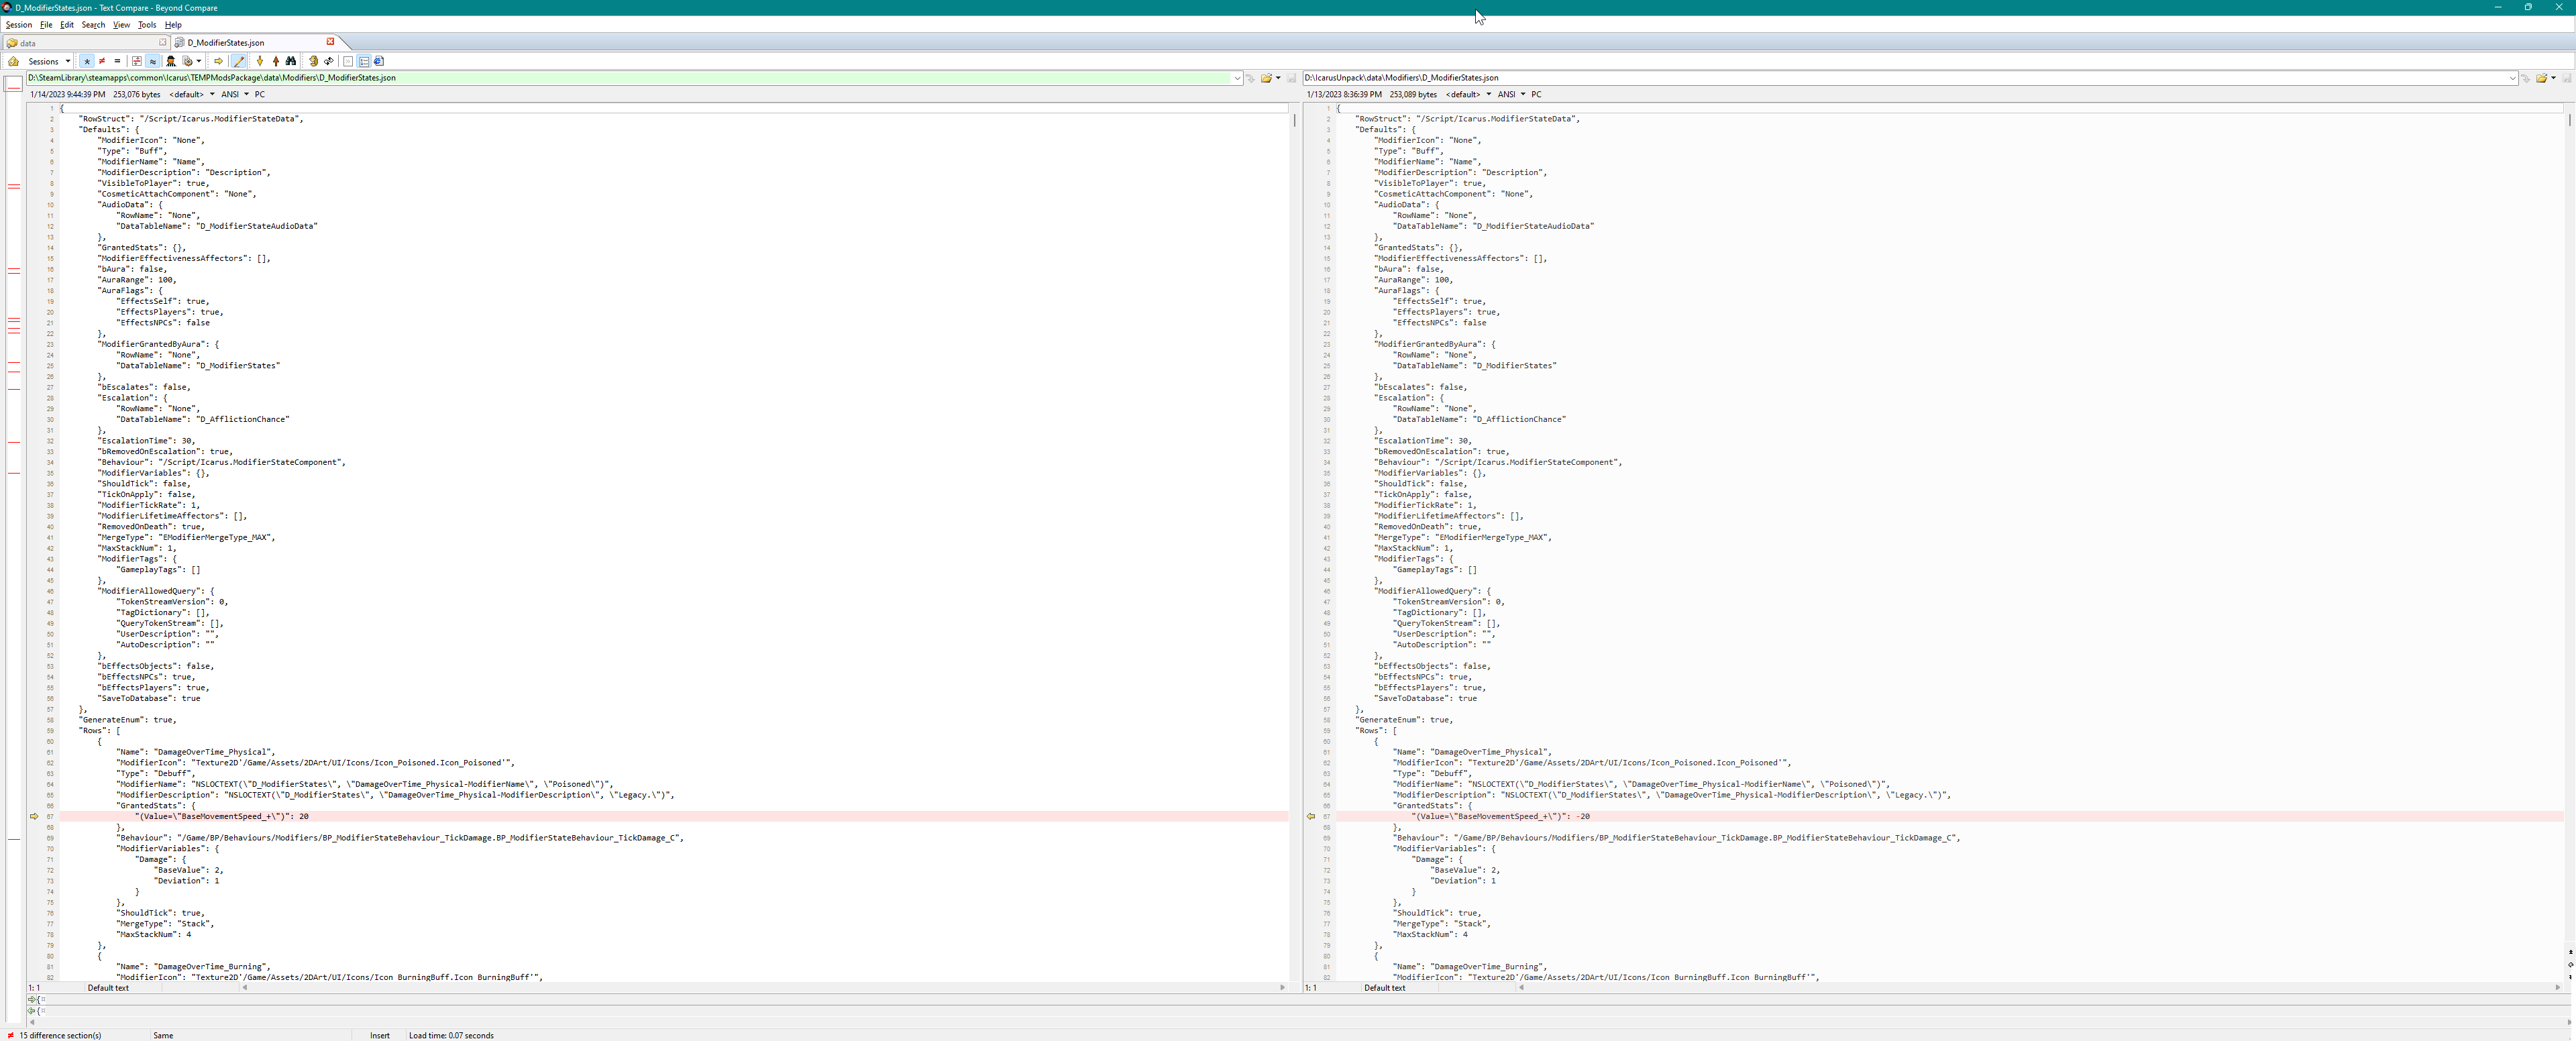Show the equal lines with the = button
The width and height of the screenshot is (2576, 1041).
pyautogui.click(x=118, y=61)
